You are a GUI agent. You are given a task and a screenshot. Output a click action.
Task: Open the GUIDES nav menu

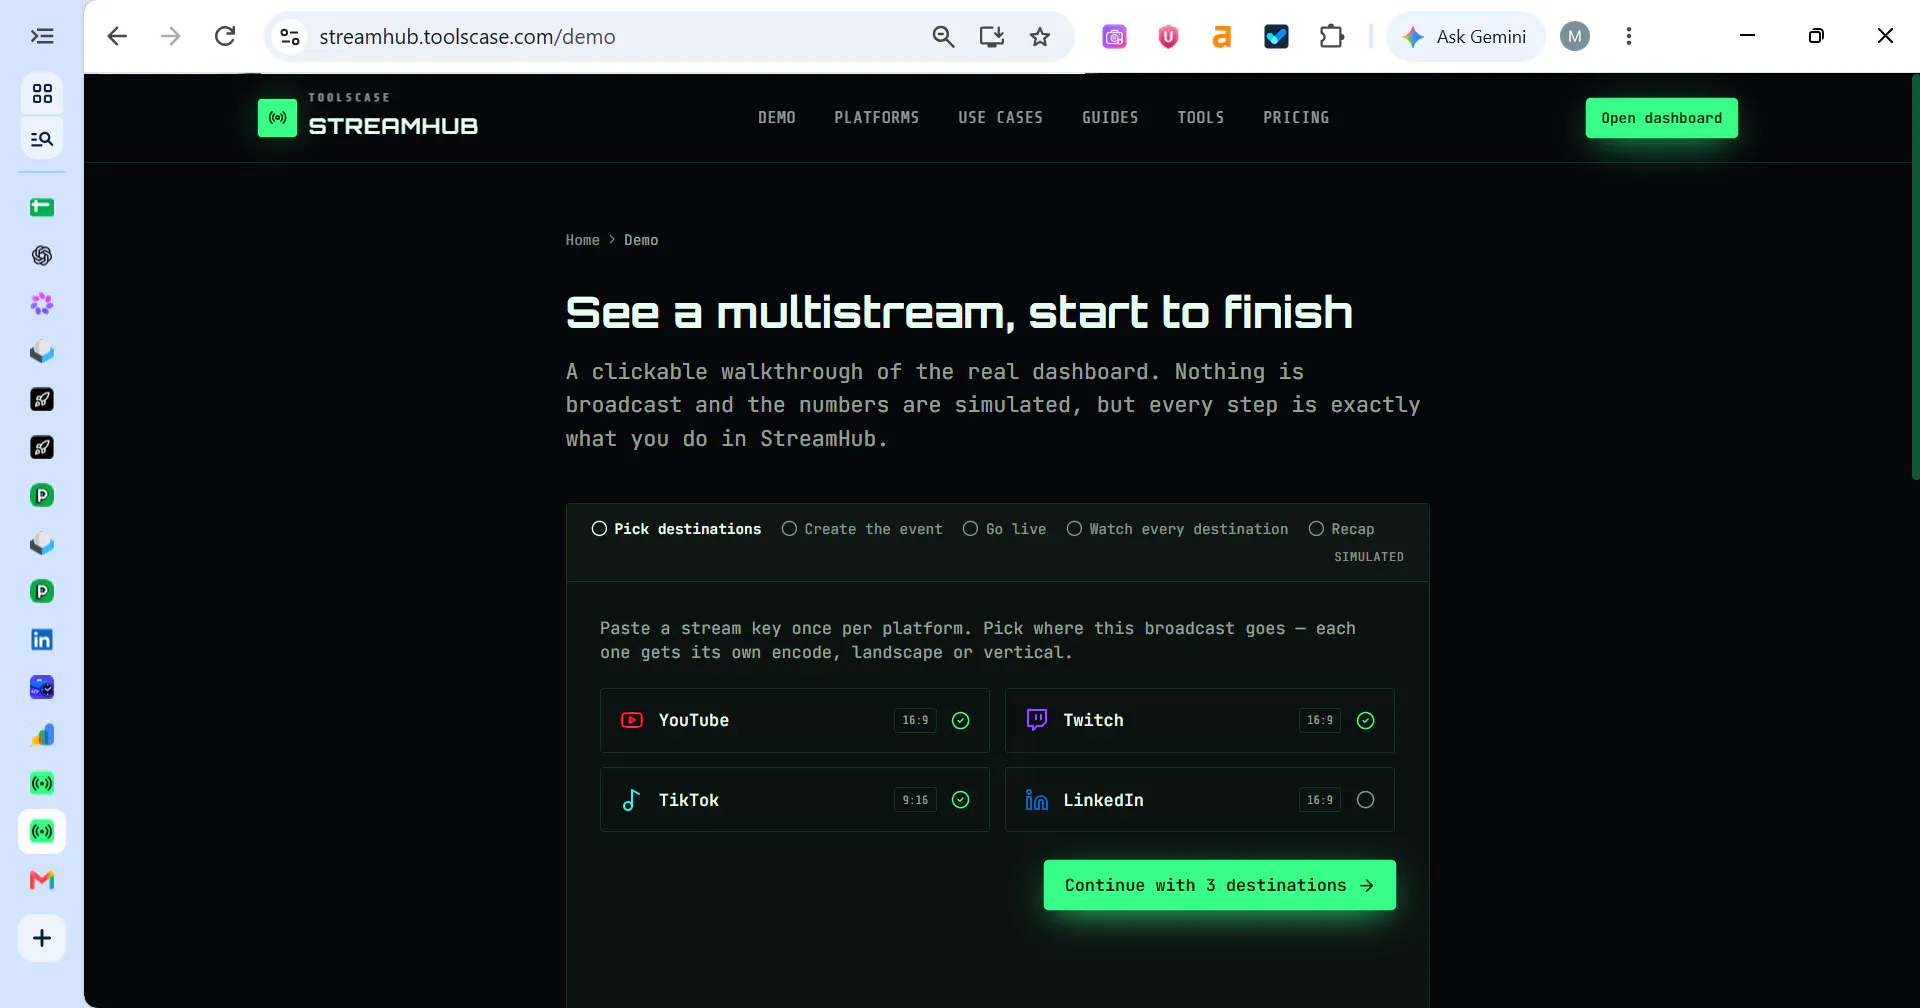tap(1110, 118)
